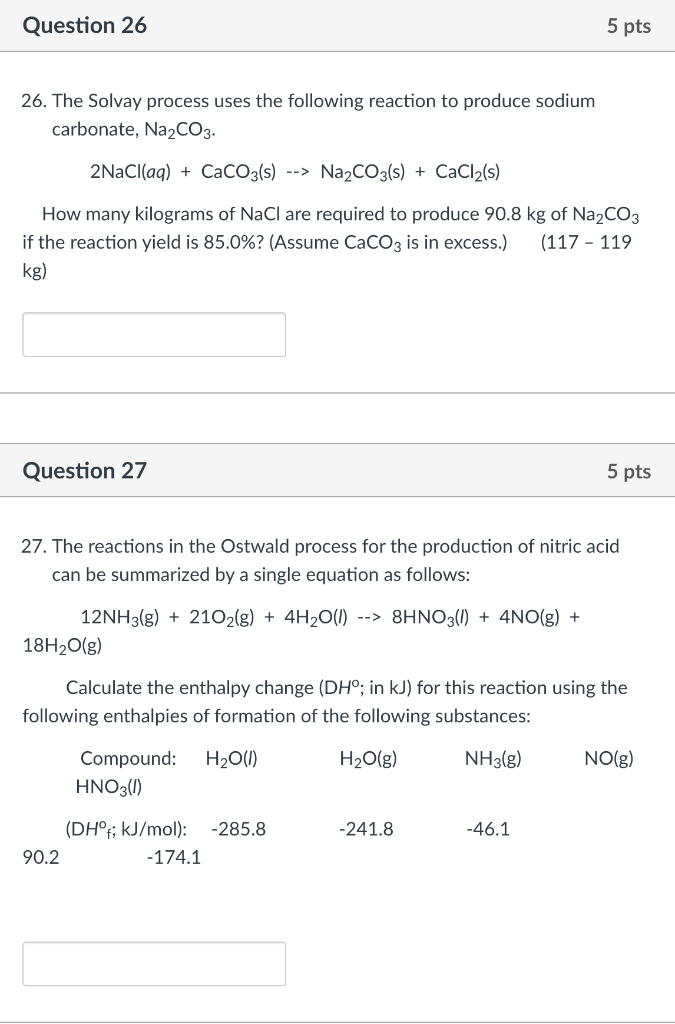The image size is (675, 1024).
Task: Select the Question 26 header
Action: coord(84,26)
